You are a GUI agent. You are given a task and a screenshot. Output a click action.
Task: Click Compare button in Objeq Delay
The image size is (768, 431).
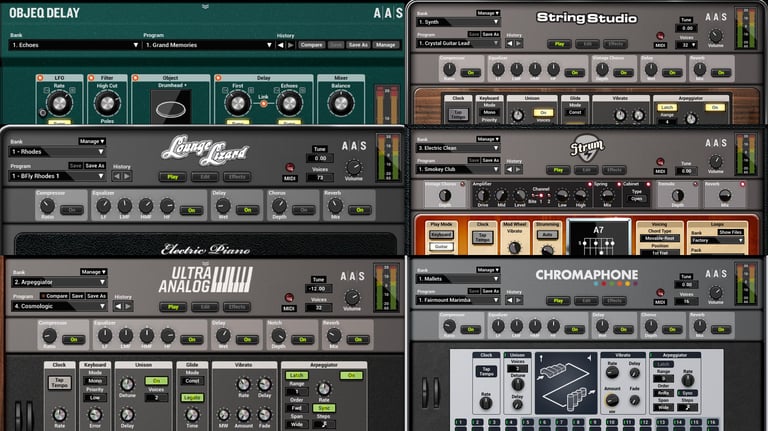[312, 45]
